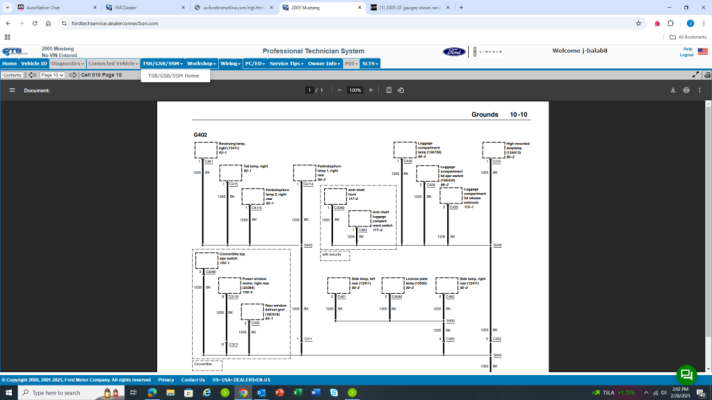The height and width of the screenshot is (400, 712).
Task: Switch to the 2005 GT gauges tab
Action: (410, 8)
